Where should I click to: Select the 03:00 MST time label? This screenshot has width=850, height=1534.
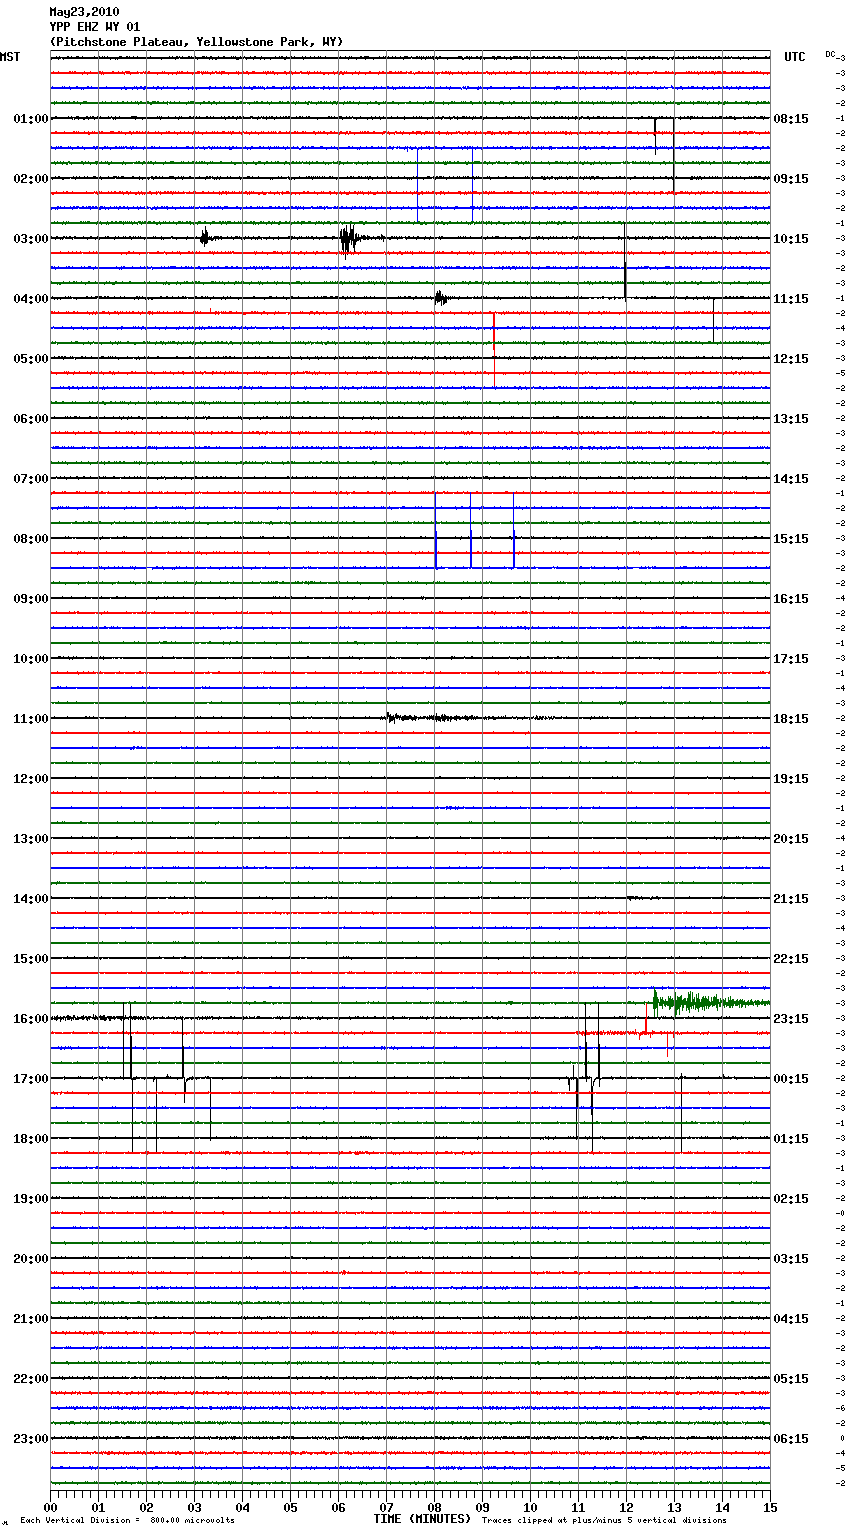(30, 239)
